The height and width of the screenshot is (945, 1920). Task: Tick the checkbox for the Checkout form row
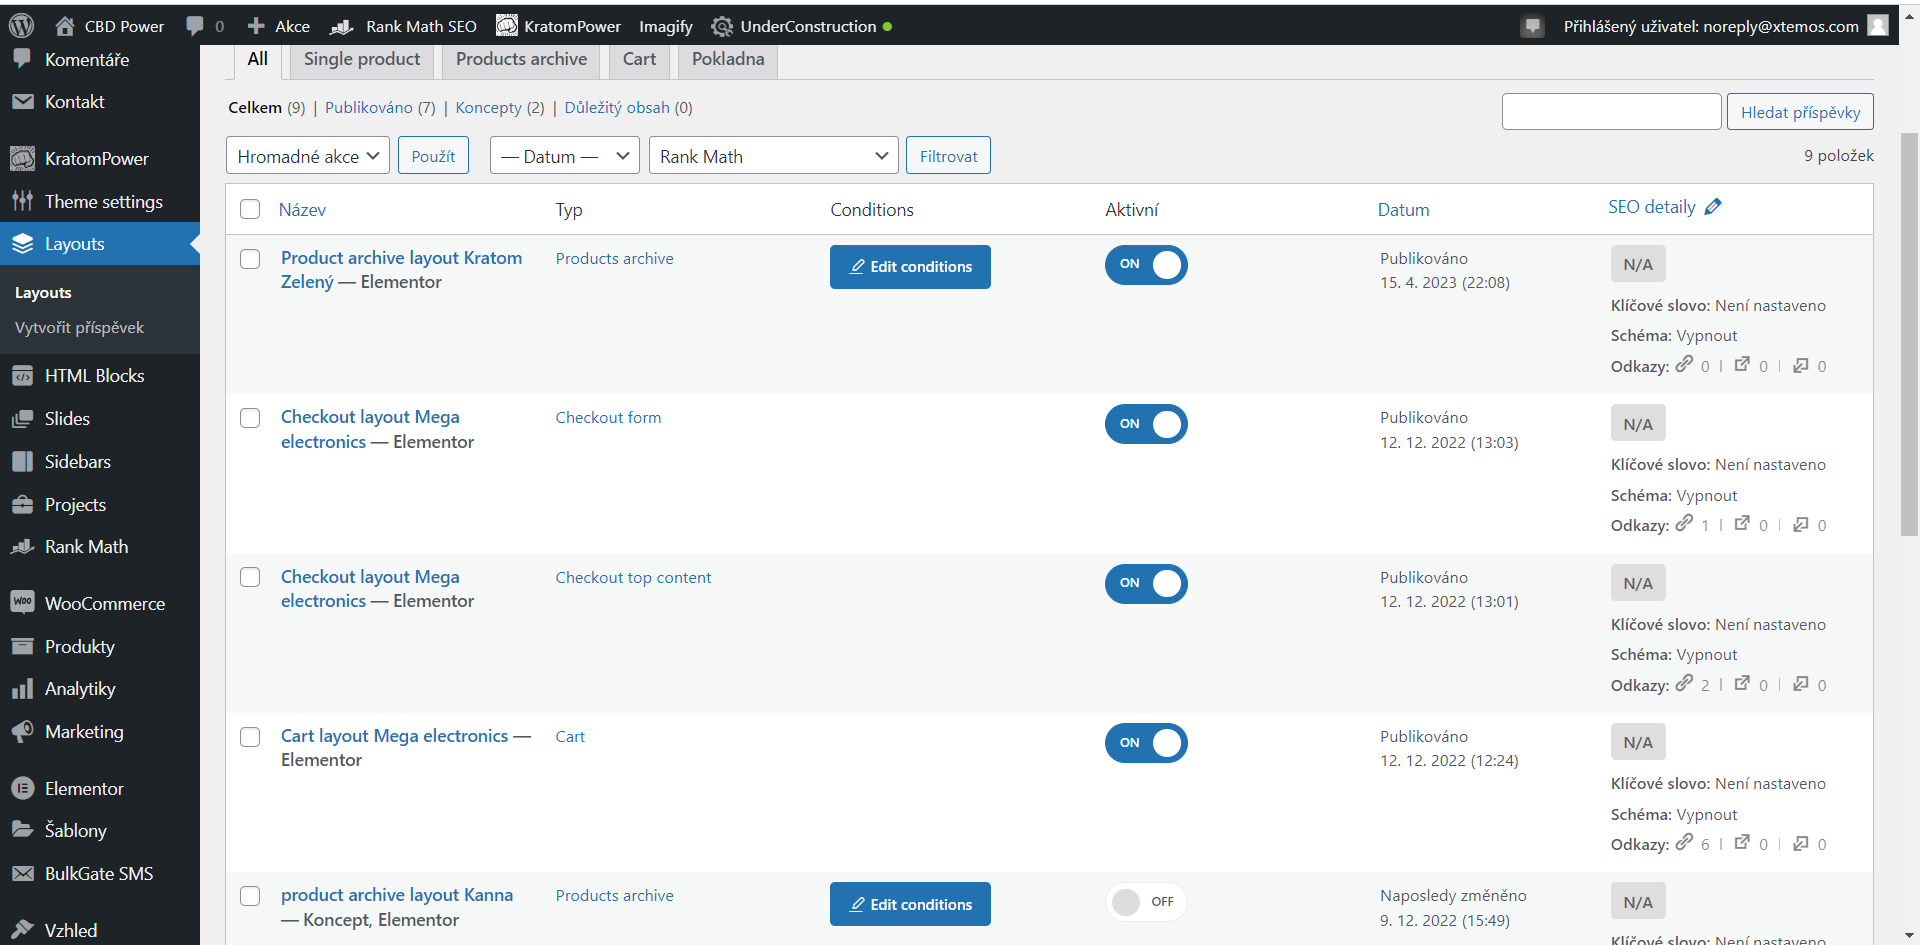coord(250,418)
